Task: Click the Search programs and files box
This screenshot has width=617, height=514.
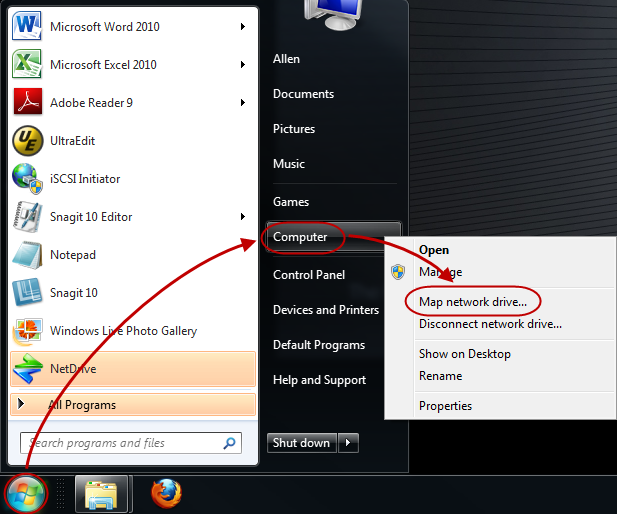Action: point(131,443)
